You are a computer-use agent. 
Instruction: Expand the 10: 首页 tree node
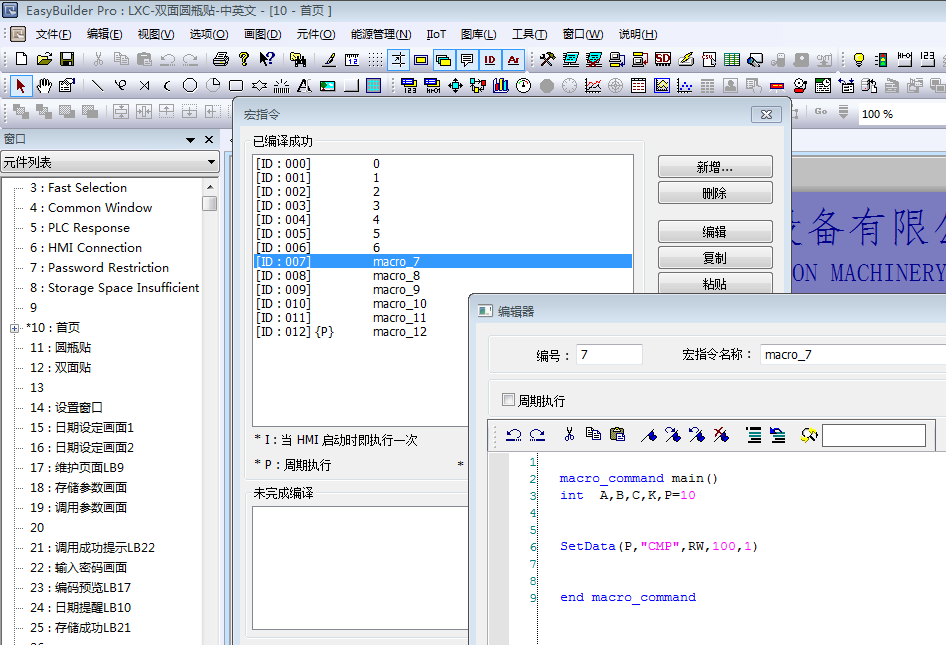click(14, 328)
